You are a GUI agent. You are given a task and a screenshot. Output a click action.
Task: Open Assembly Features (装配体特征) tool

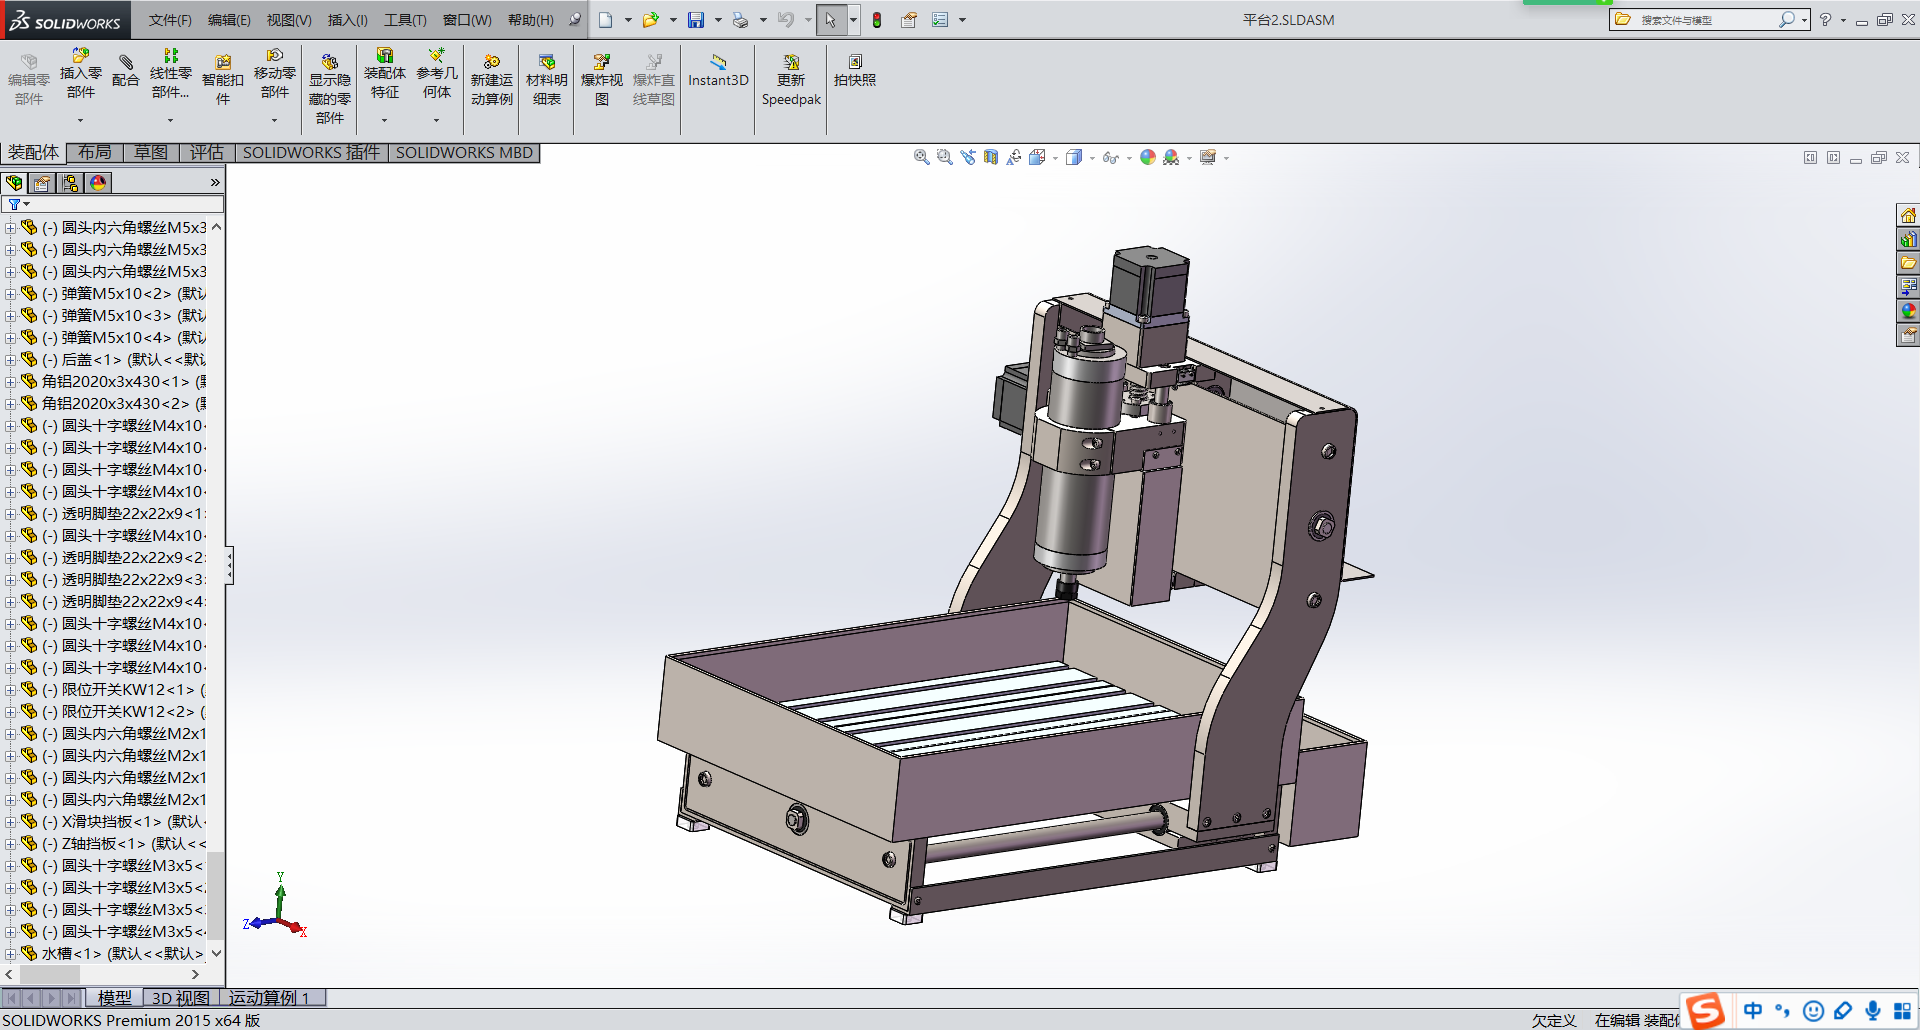pyautogui.click(x=385, y=73)
